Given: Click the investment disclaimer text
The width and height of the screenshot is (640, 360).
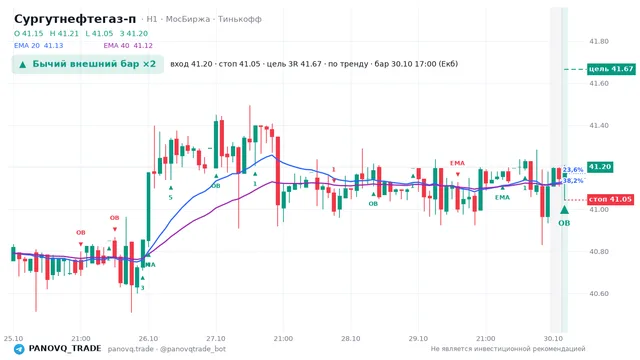Looking at the screenshot, I should [508, 349].
